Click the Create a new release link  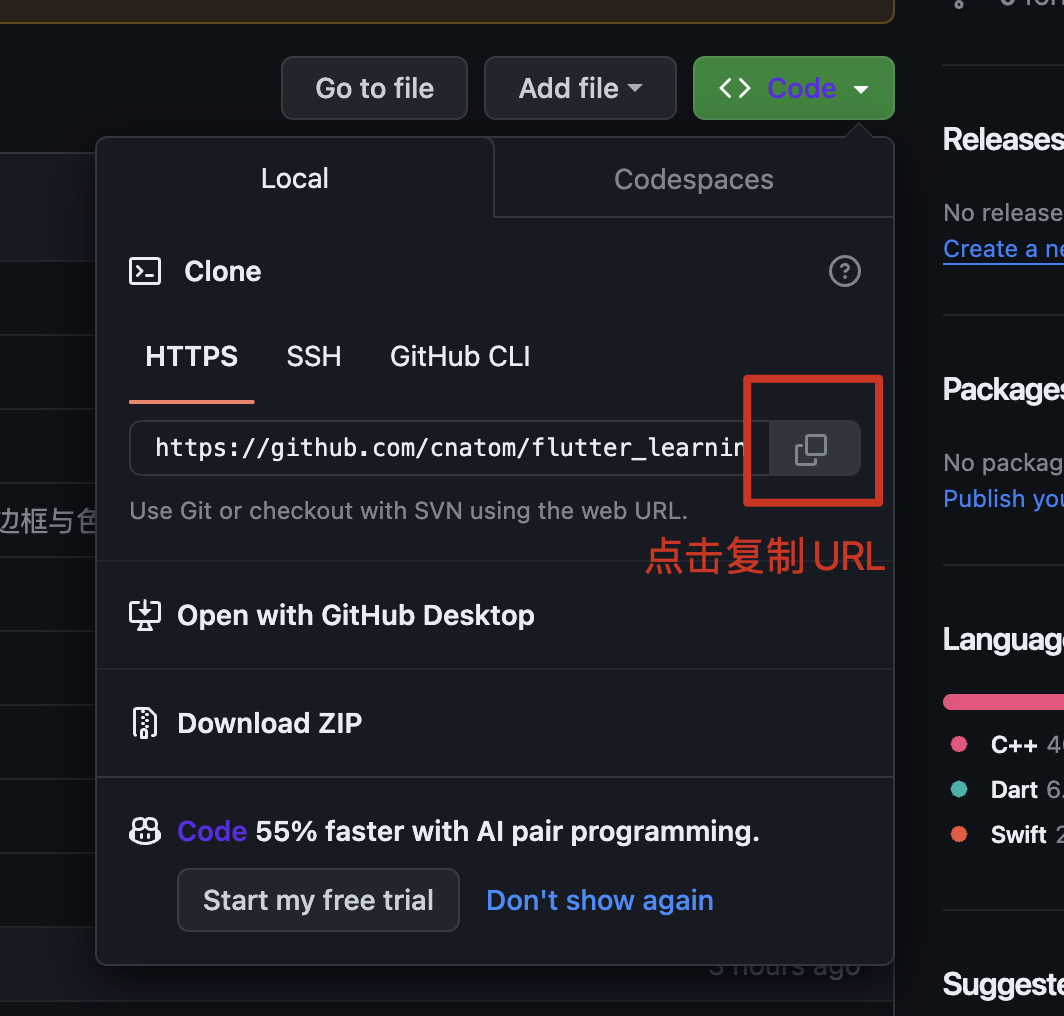click(1003, 249)
